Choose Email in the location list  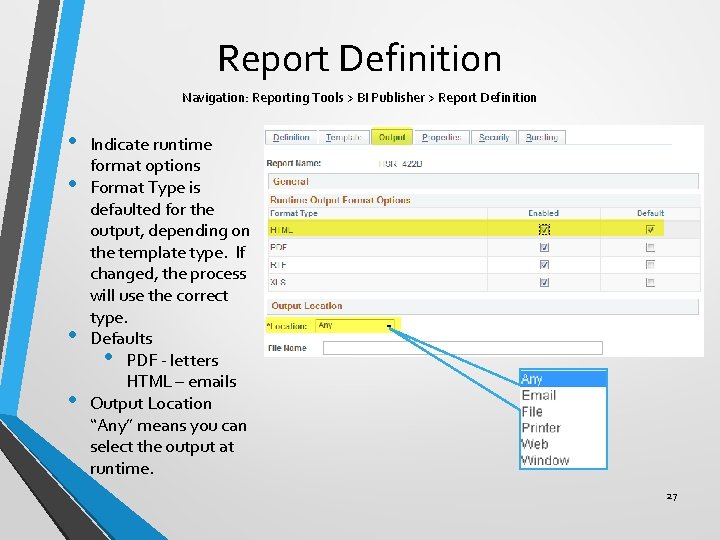tap(563, 395)
